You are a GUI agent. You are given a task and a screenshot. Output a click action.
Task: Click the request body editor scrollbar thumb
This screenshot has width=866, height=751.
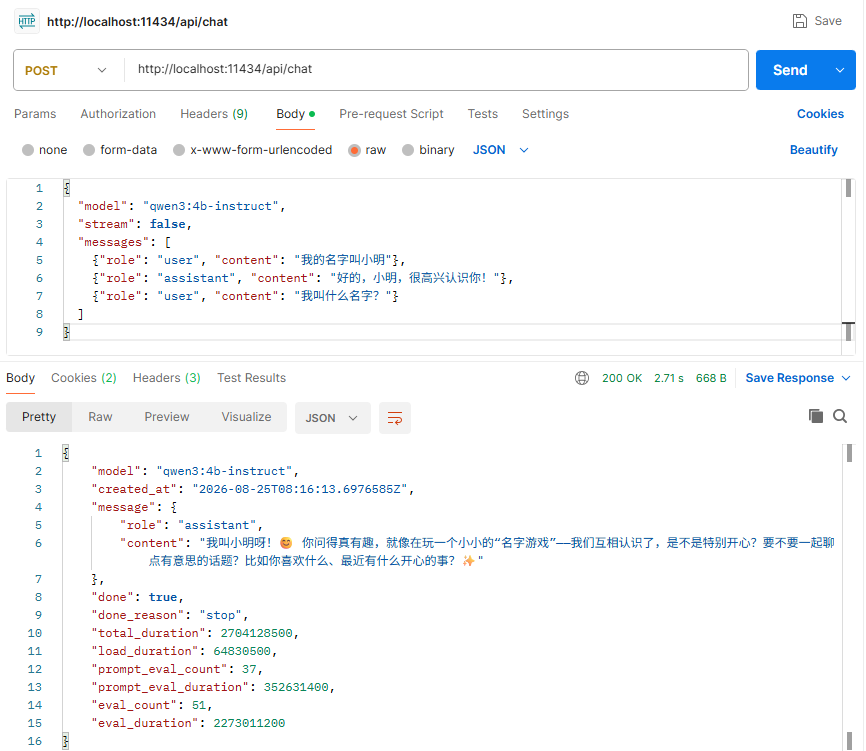tap(848, 188)
